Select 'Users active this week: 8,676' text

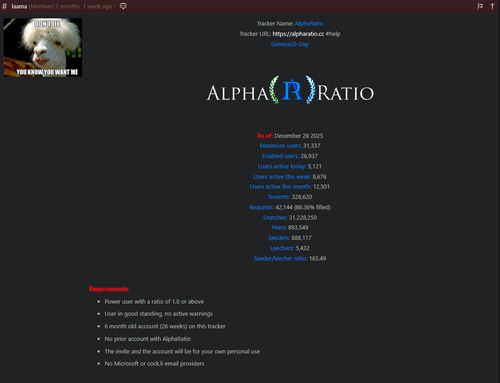click(290, 177)
